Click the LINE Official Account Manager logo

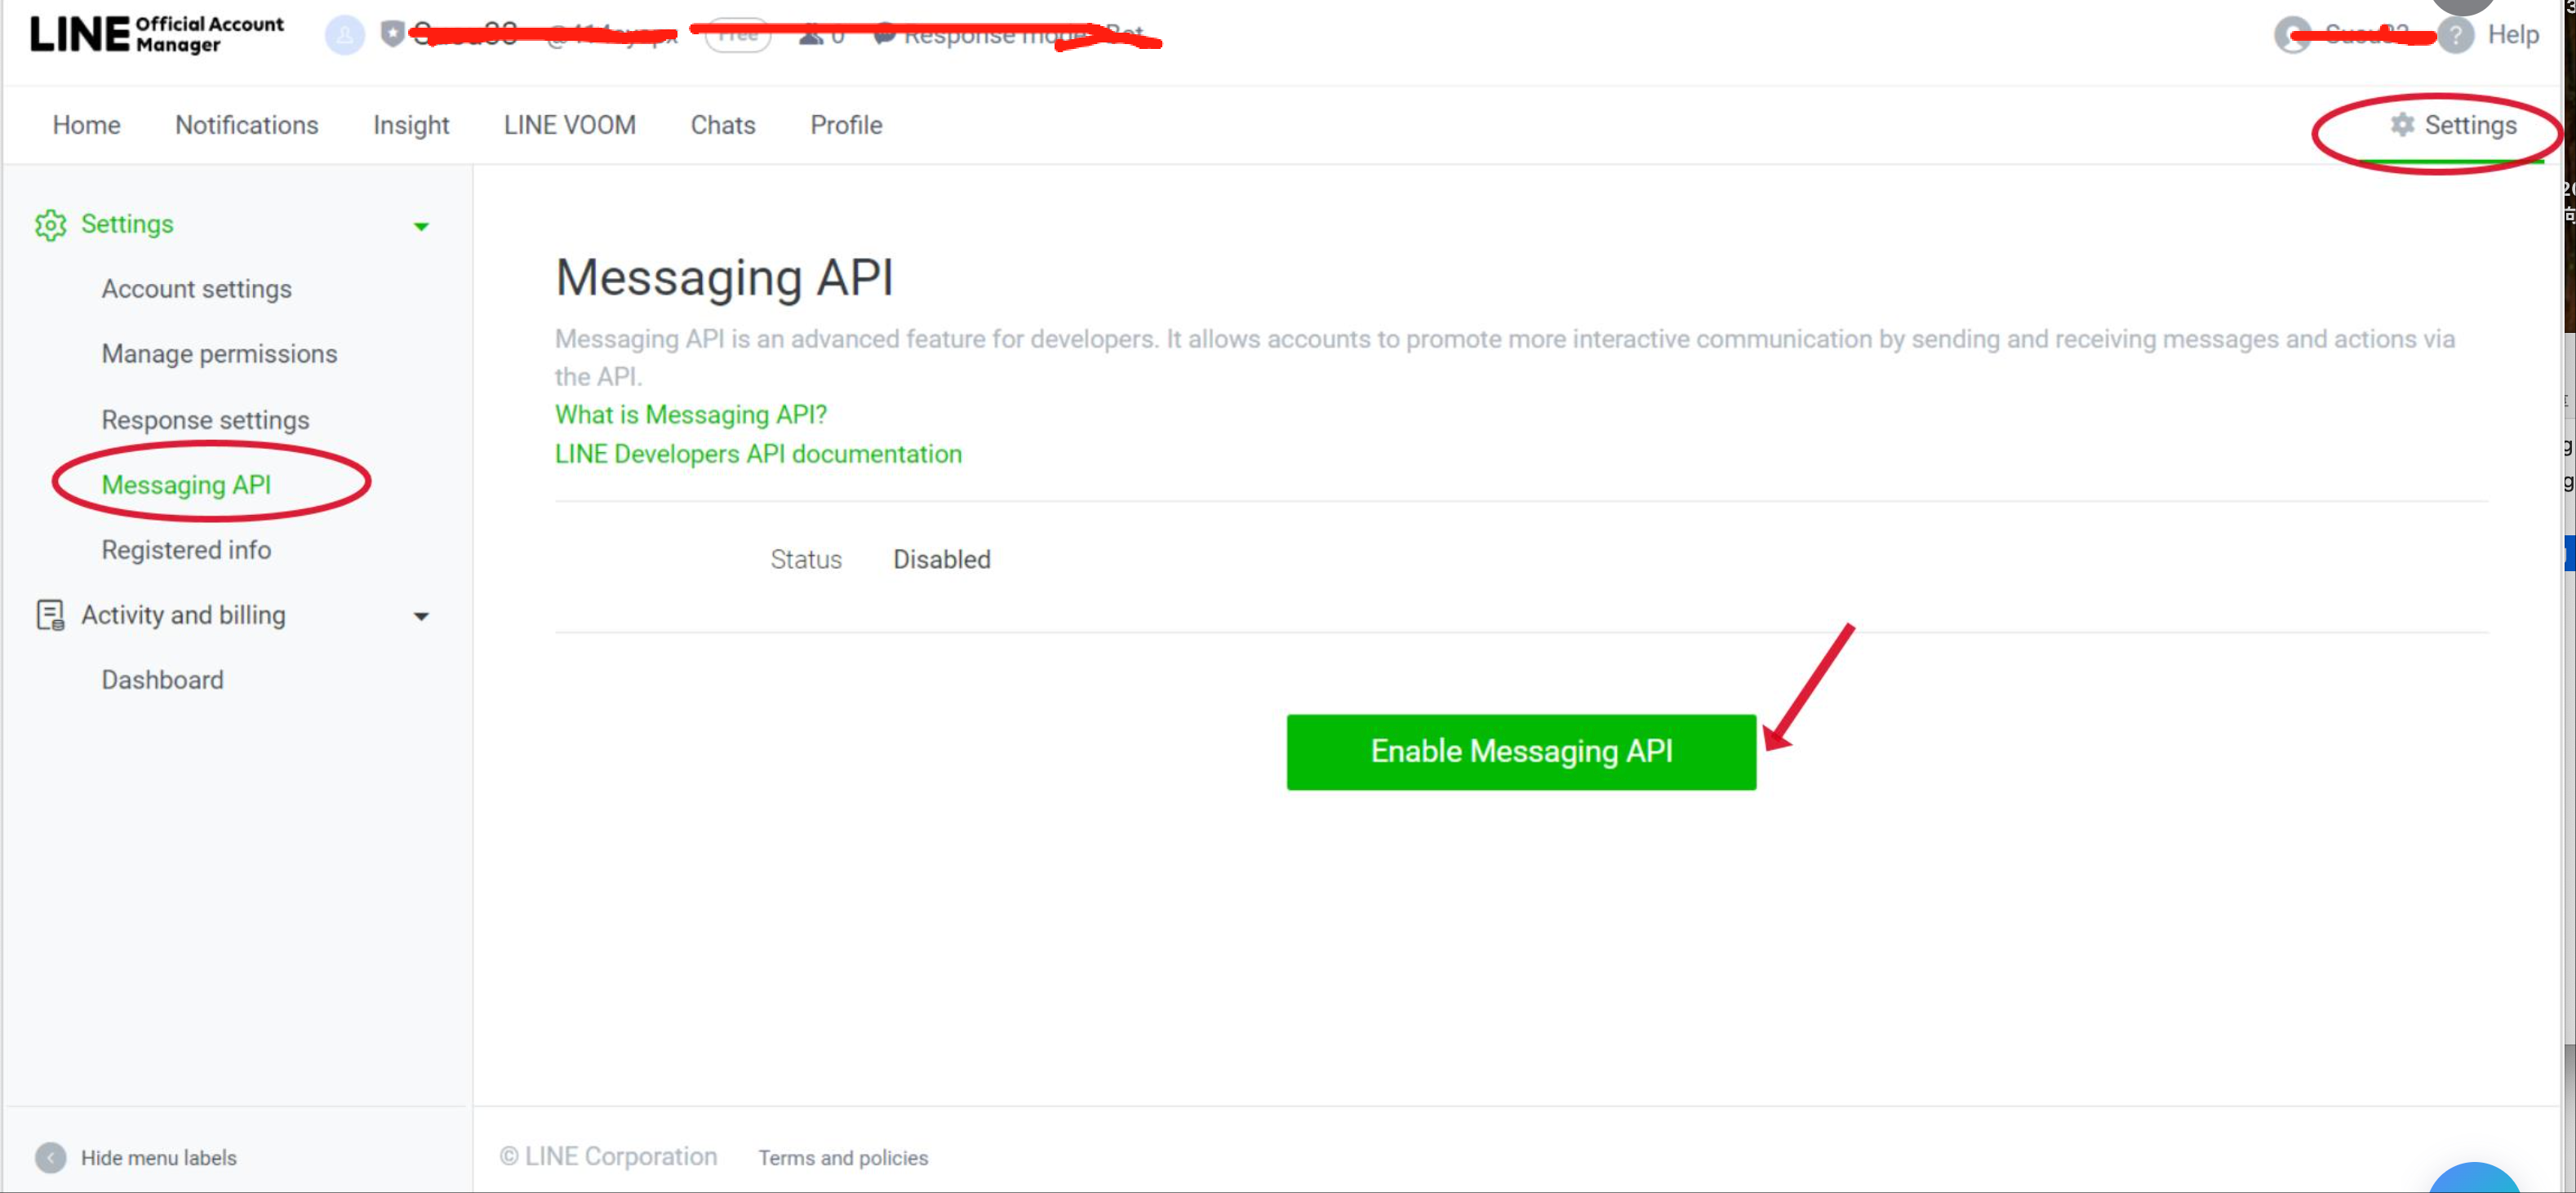click(x=157, y=34)
